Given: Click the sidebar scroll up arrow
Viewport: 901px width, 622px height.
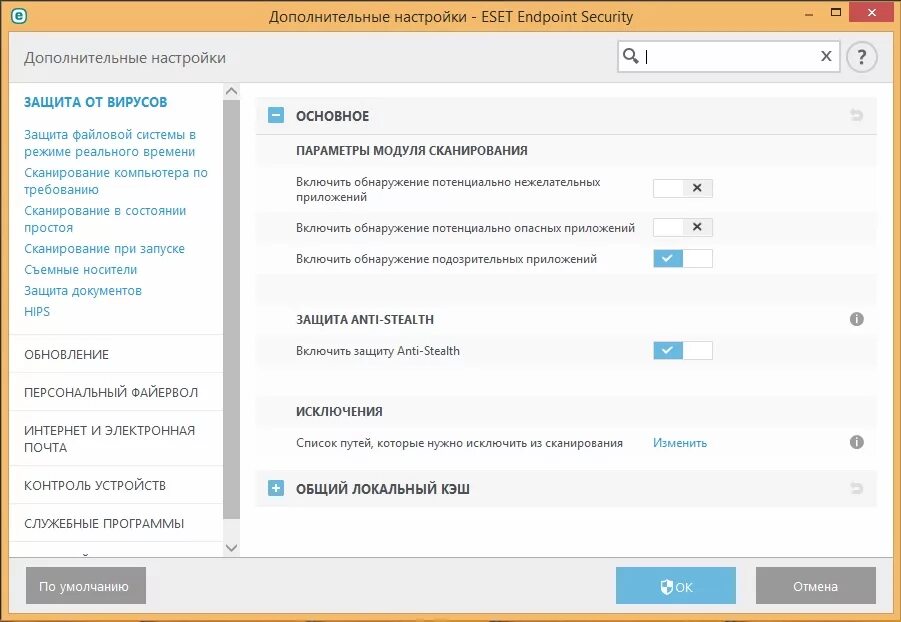Looking at the screenshot, I should (232, 91).
